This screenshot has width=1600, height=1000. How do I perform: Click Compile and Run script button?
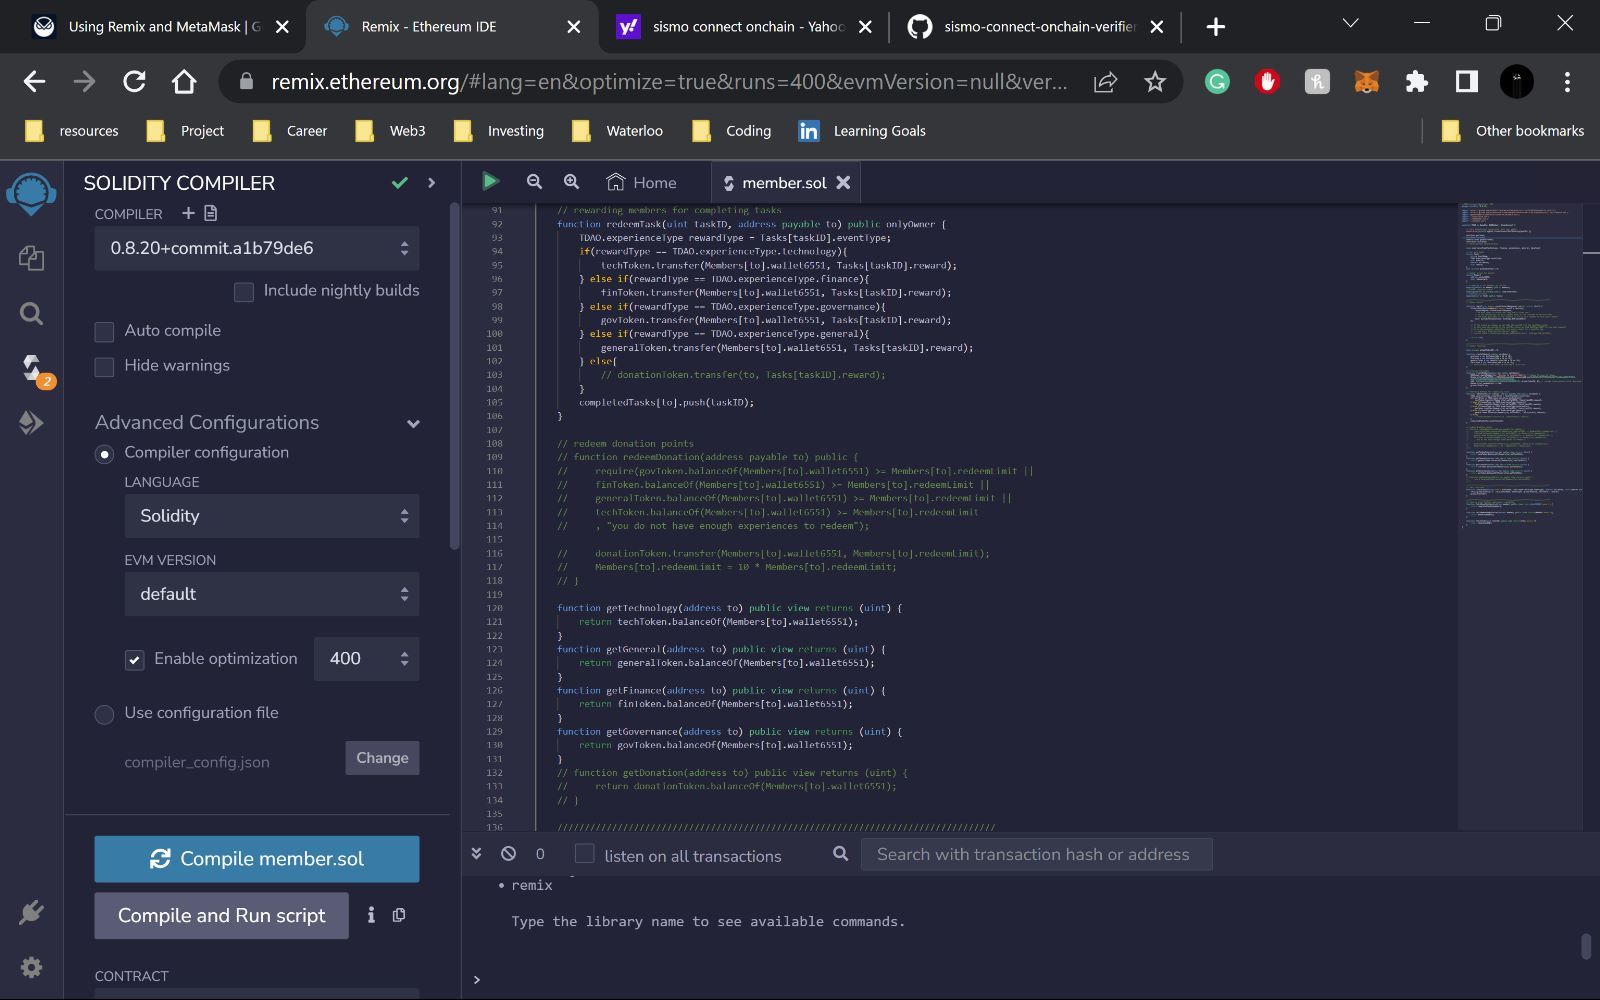pos(222,916)
